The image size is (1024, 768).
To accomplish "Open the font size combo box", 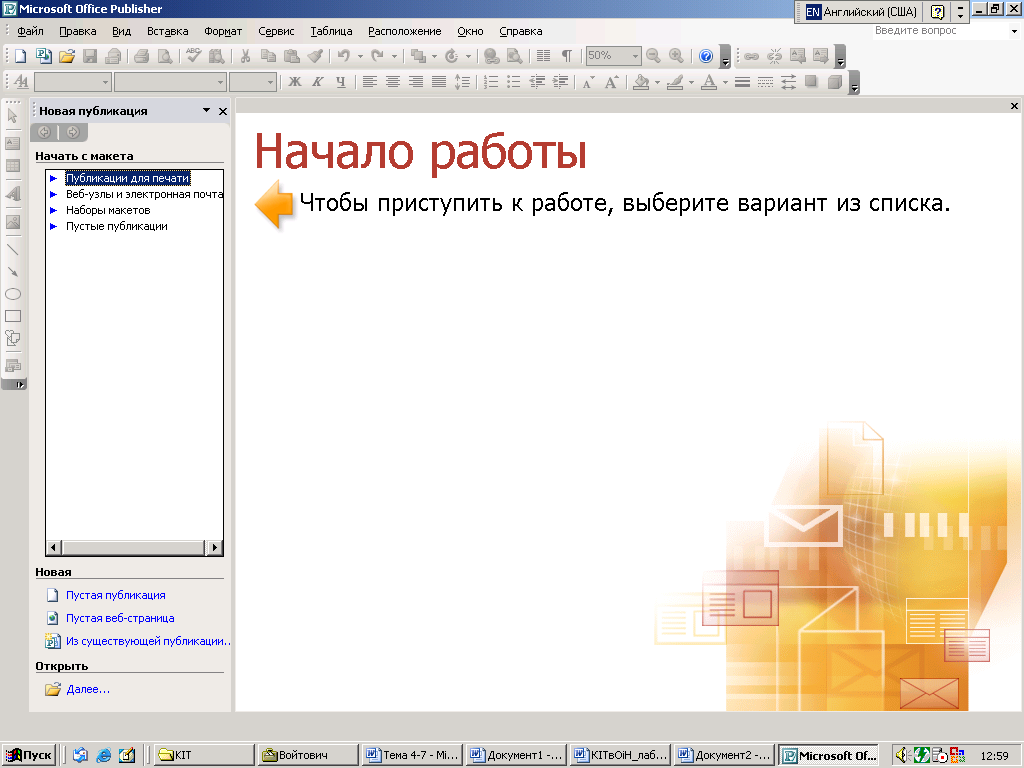I will pos(253,82).
